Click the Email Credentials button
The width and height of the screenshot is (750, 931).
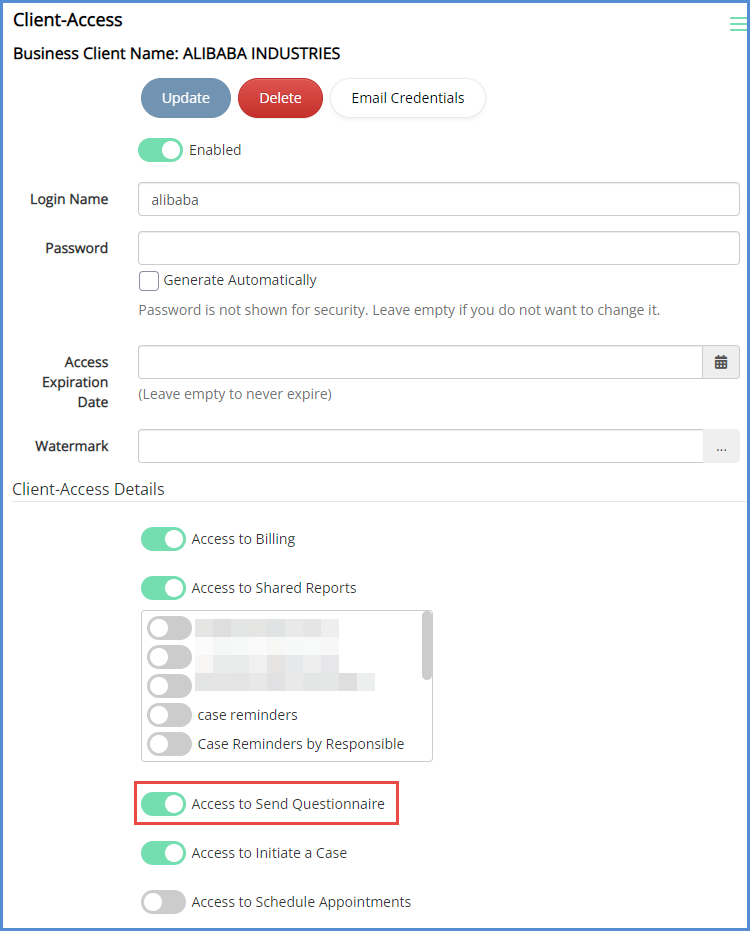pyautogui.click(x=407, y=98)
